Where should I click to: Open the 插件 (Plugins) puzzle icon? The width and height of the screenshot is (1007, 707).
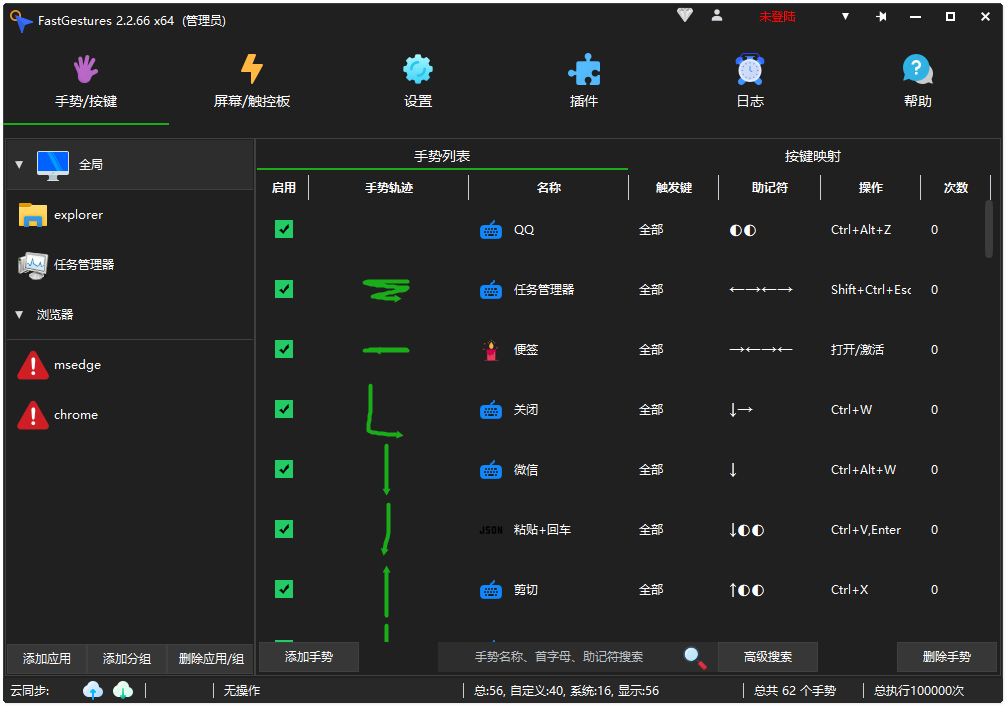[584, 70]
